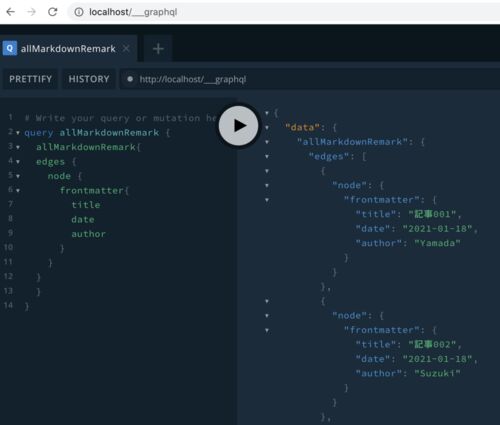Click the browser back arrow
Viewport: 500px width, 425px height.
[11, 12]
